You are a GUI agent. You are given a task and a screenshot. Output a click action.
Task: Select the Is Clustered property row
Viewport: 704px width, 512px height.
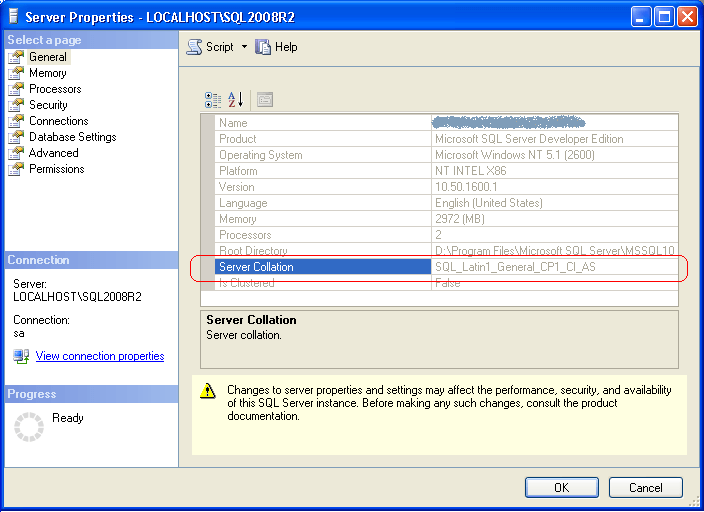coord(446,283)
